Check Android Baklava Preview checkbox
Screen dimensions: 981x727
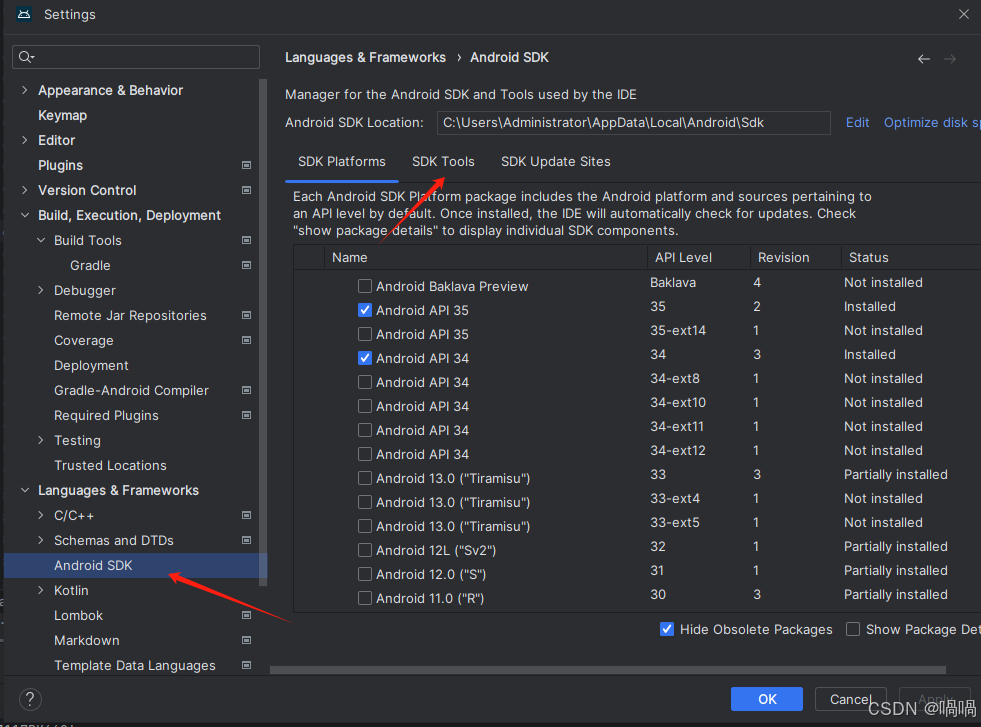coord(365,287)
